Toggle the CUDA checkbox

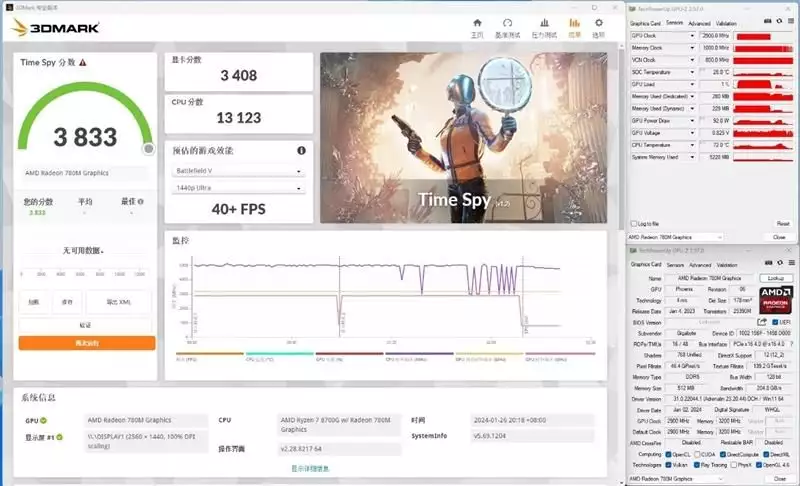(x=697, y=454)
